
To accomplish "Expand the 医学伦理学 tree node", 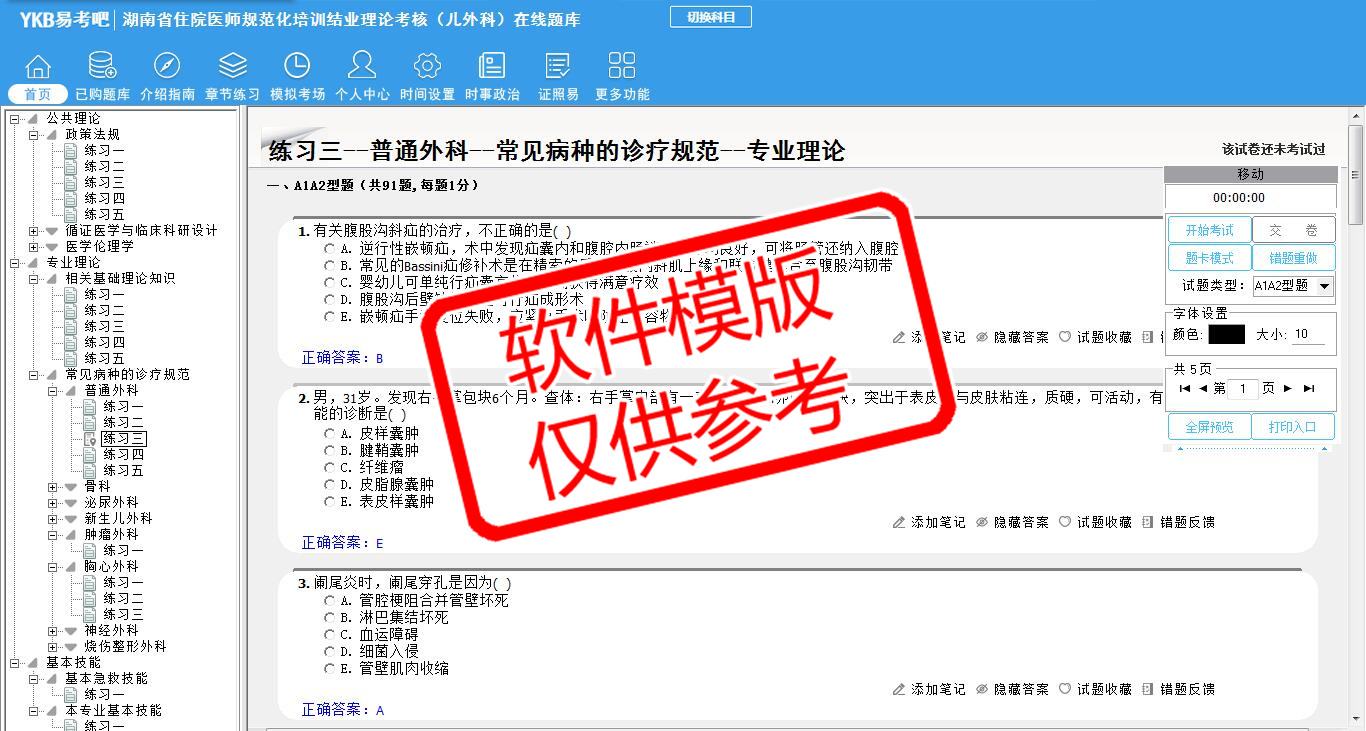I will click(x=34, y=247).
